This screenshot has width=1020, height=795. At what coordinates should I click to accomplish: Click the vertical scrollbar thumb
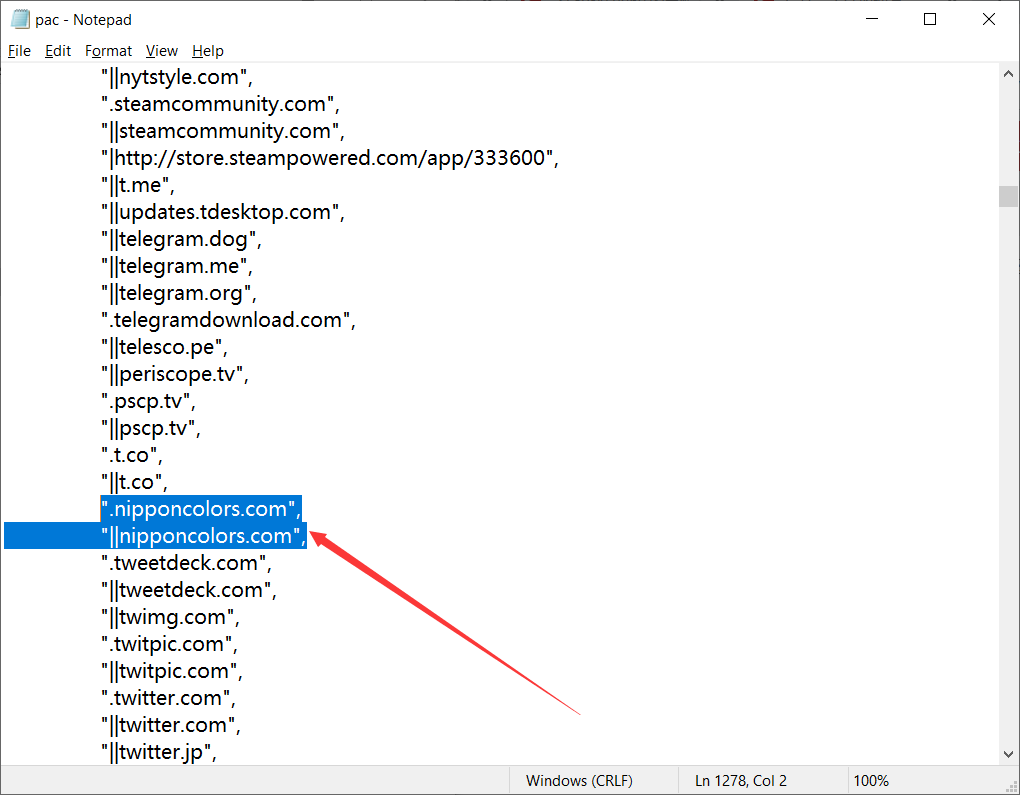[1008, 196]
